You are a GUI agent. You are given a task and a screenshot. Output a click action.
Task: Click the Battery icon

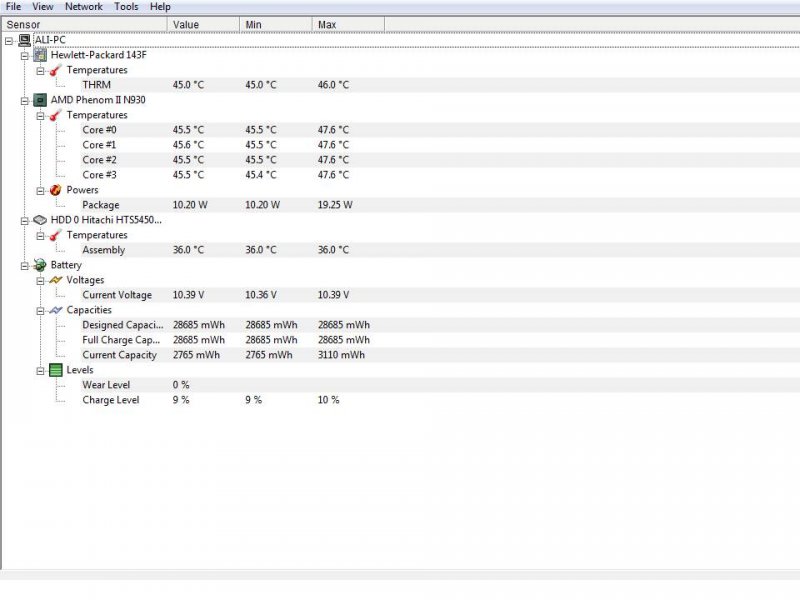tap(40, 265)
